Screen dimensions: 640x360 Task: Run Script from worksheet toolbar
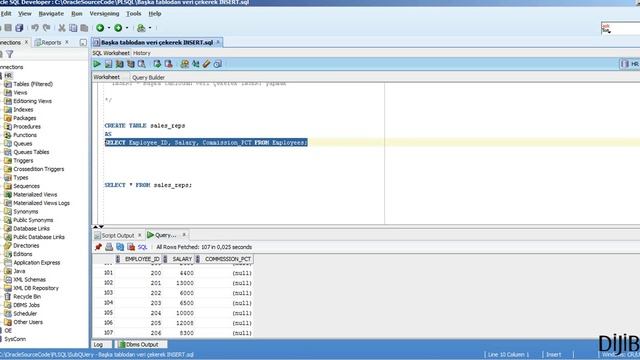[108, 64]
